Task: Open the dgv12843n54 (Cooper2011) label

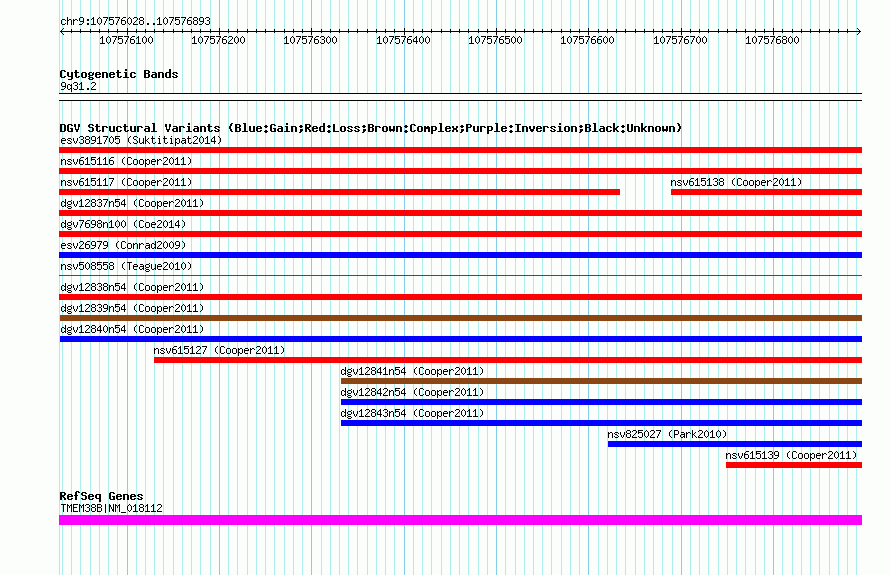Action: tap(412, 413)
